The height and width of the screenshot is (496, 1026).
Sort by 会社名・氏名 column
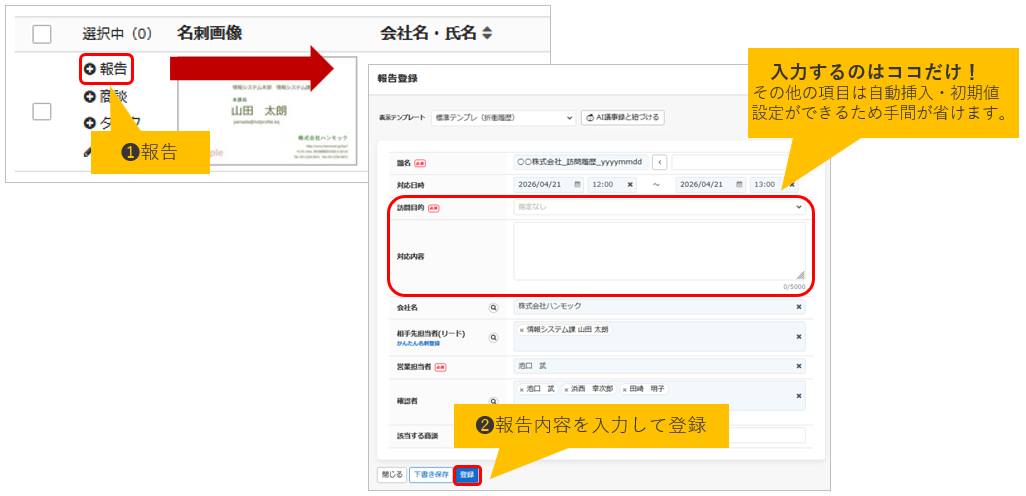(487, 34)
